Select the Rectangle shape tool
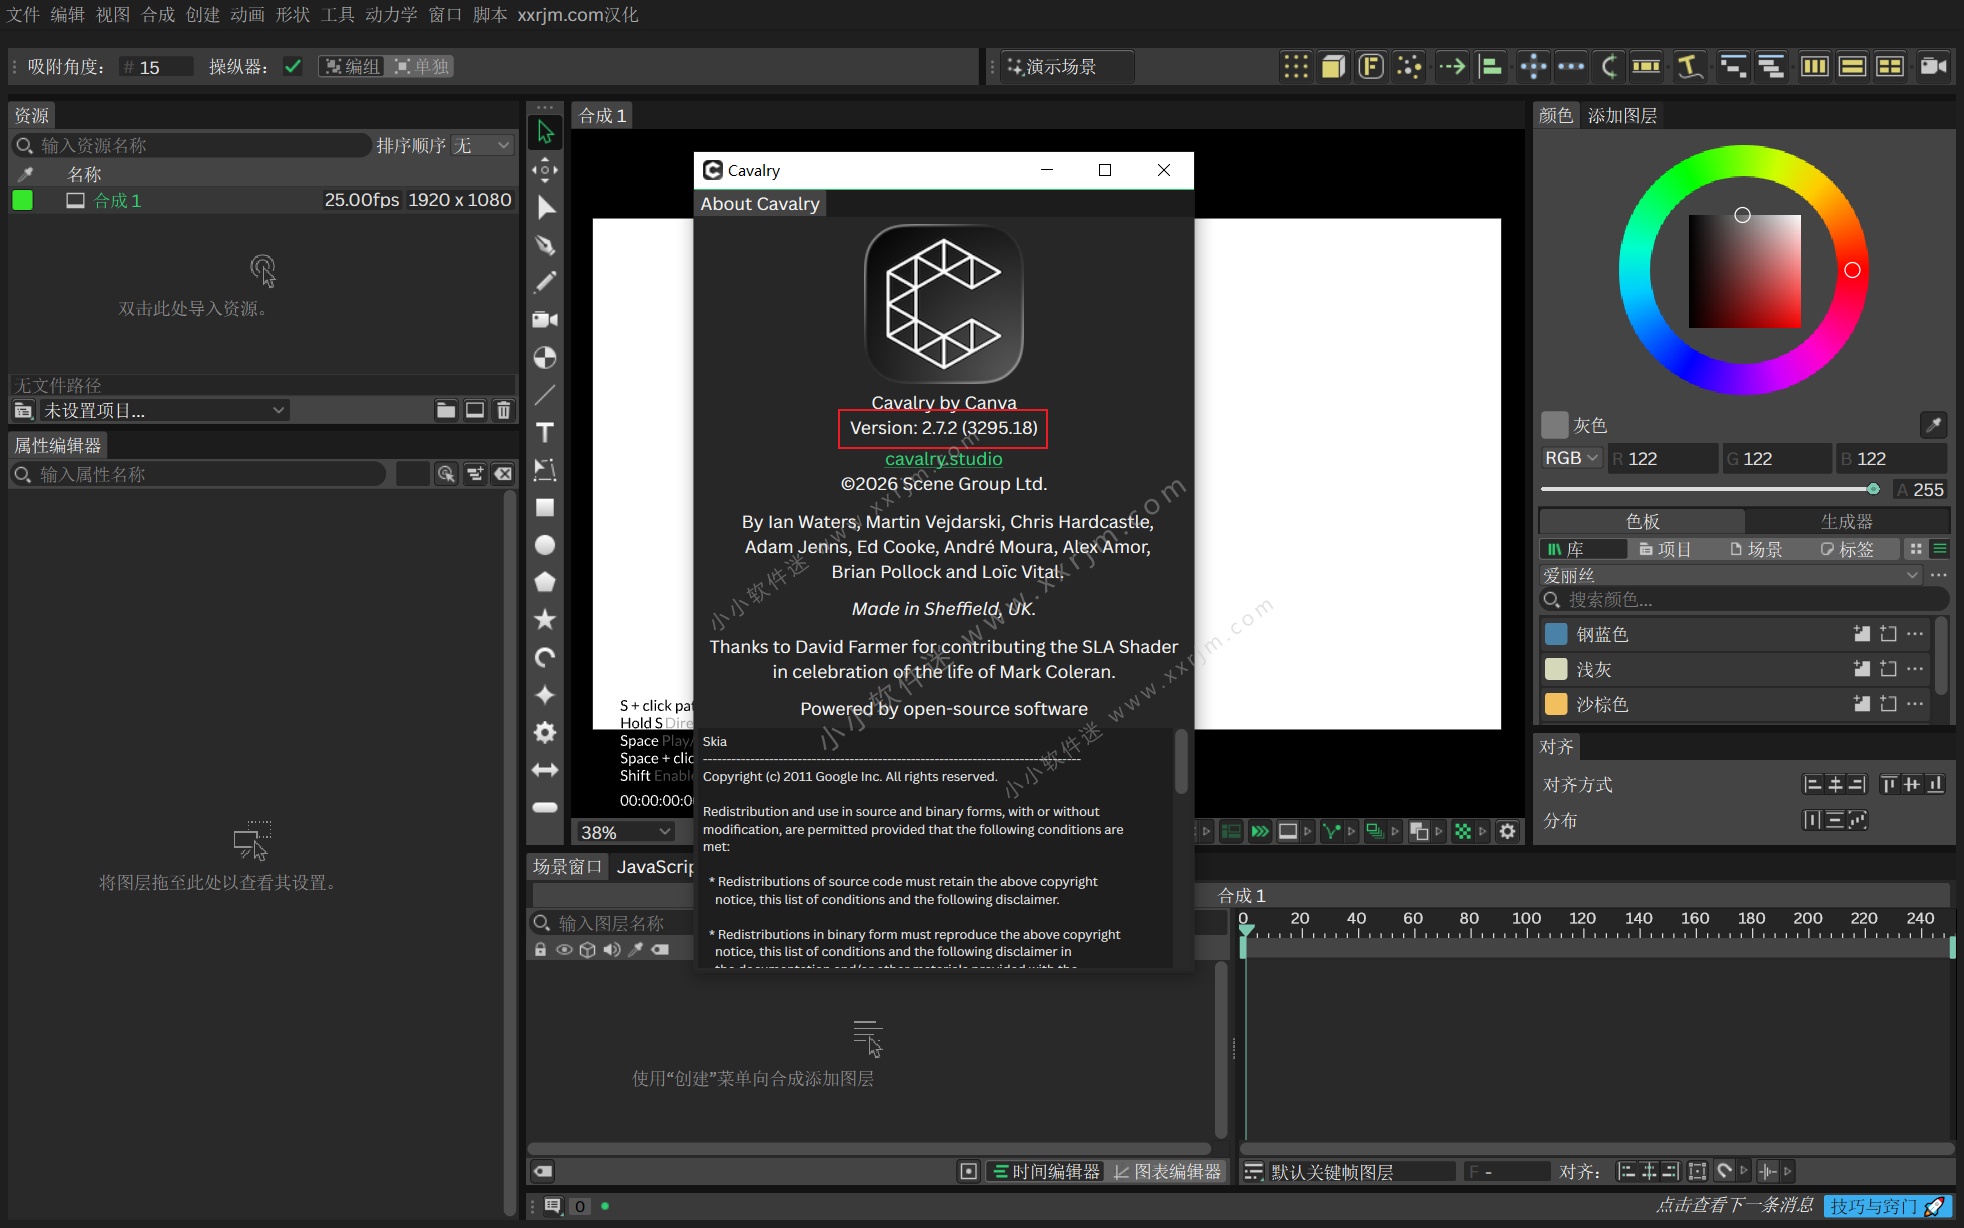 545,507
